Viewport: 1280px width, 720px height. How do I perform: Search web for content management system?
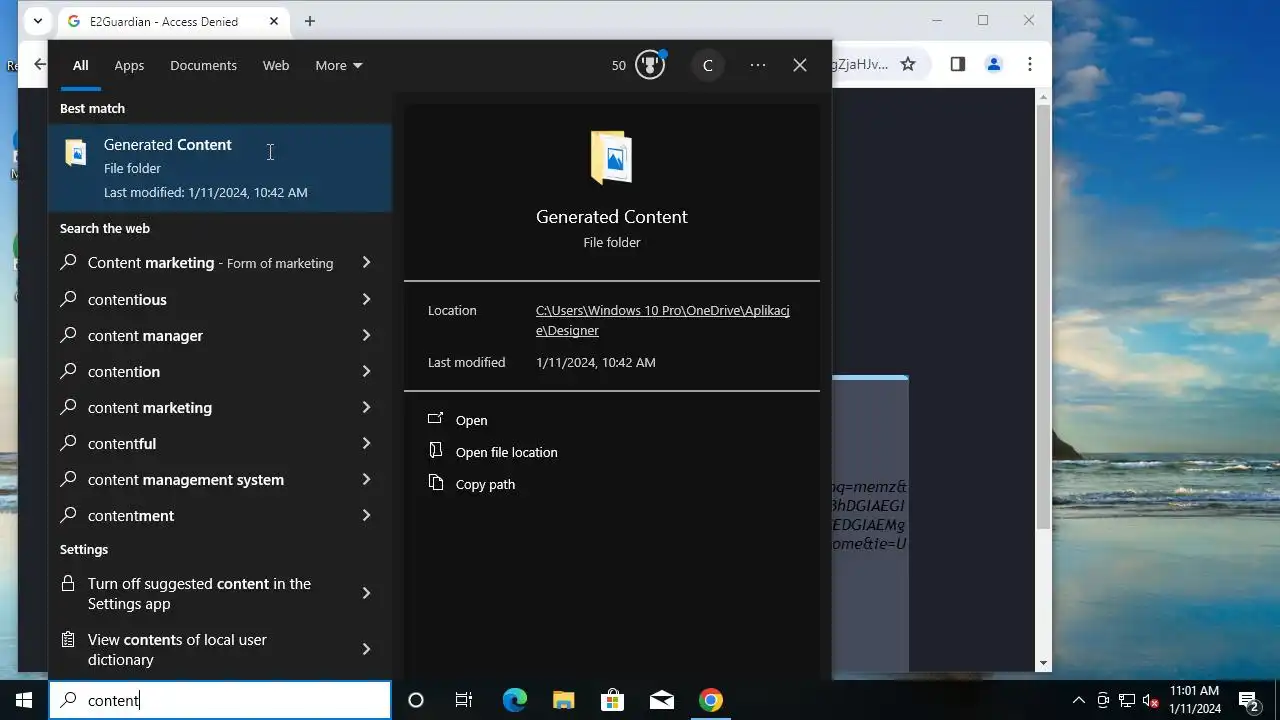click(220, 479)
